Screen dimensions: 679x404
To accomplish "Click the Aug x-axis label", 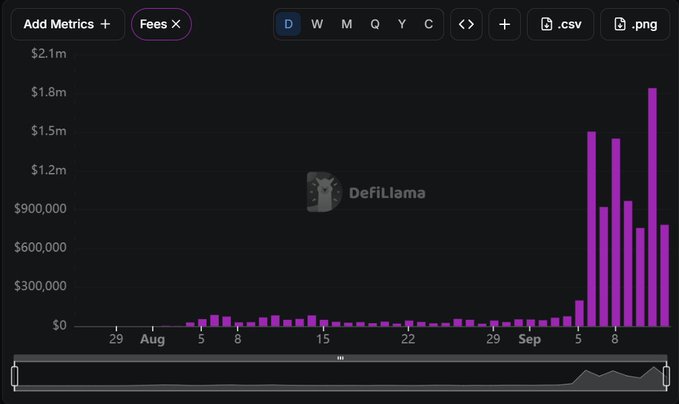I will (152, 339).
